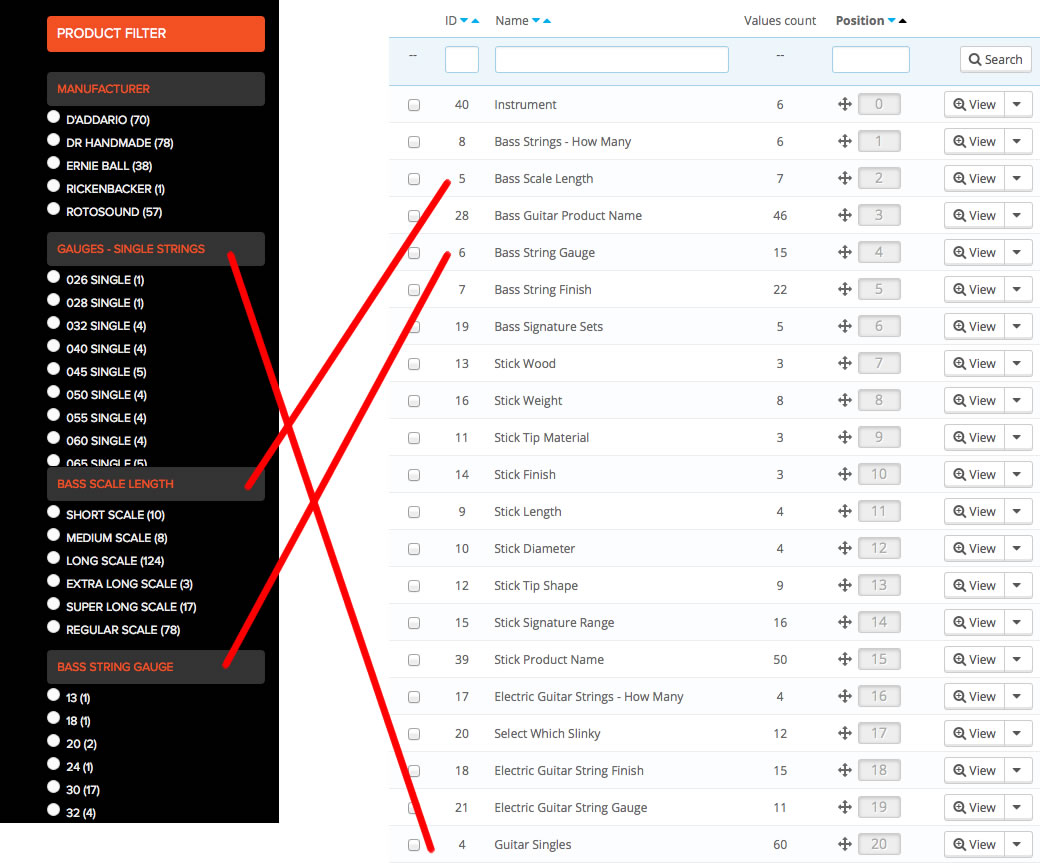Sort ID column ascending arrow
Screen dimensions: 1049x863
(x=476, y=21)
